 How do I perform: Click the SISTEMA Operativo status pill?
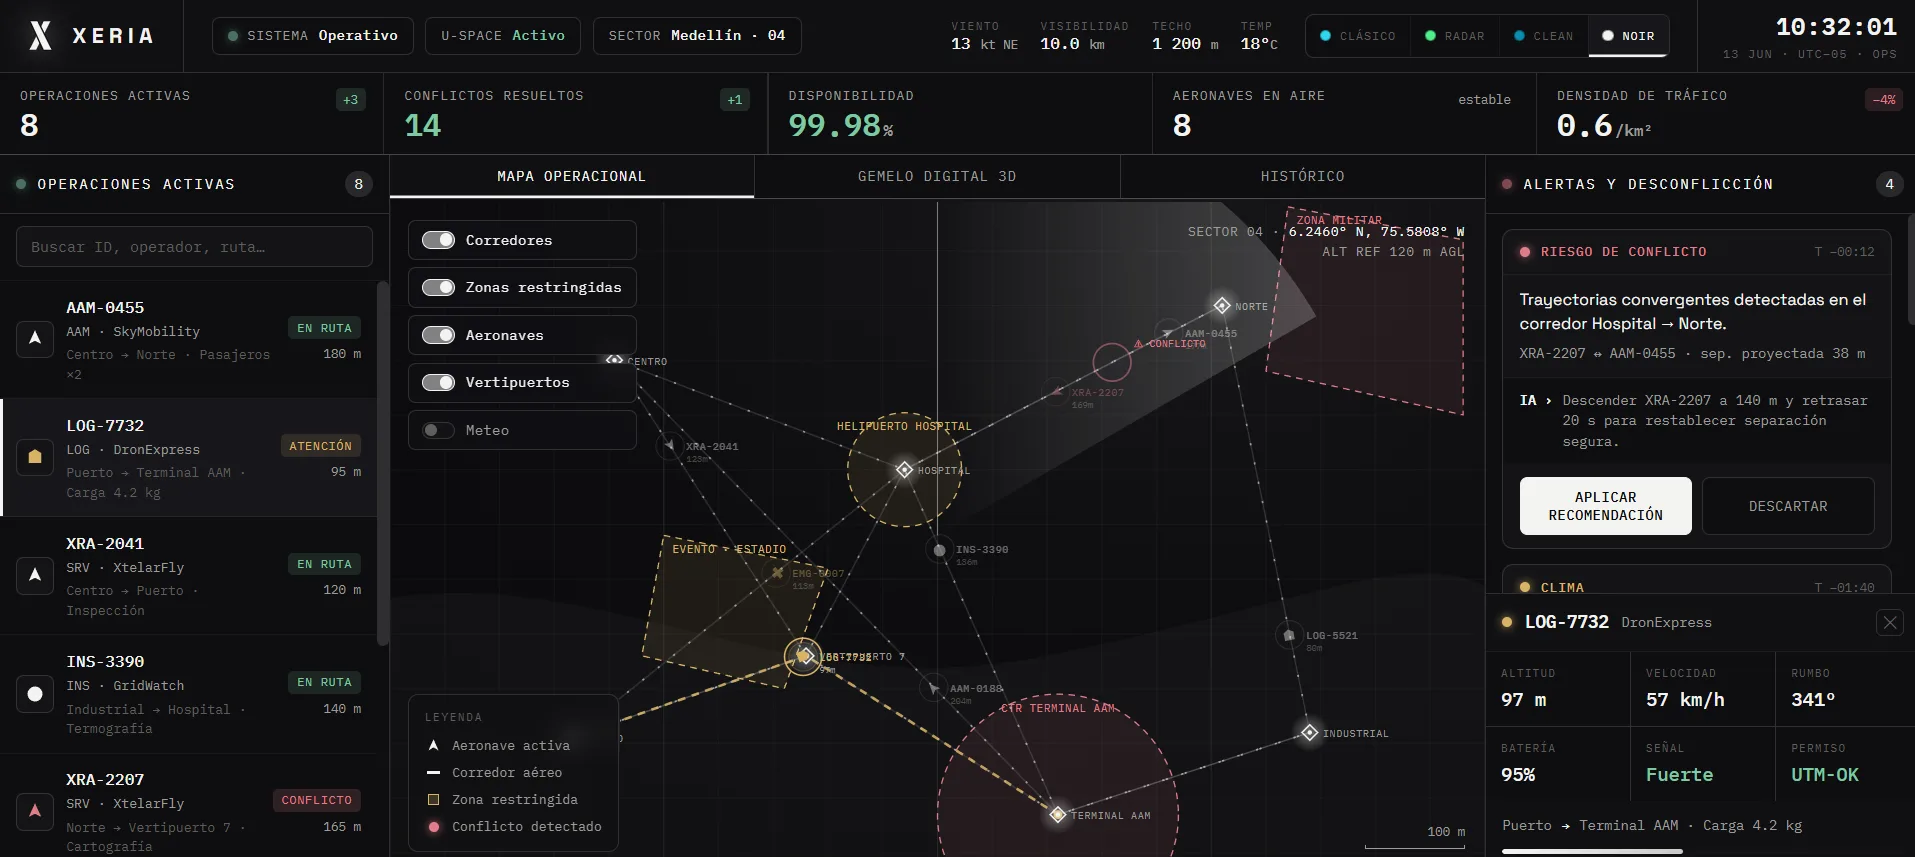(313, 36)
